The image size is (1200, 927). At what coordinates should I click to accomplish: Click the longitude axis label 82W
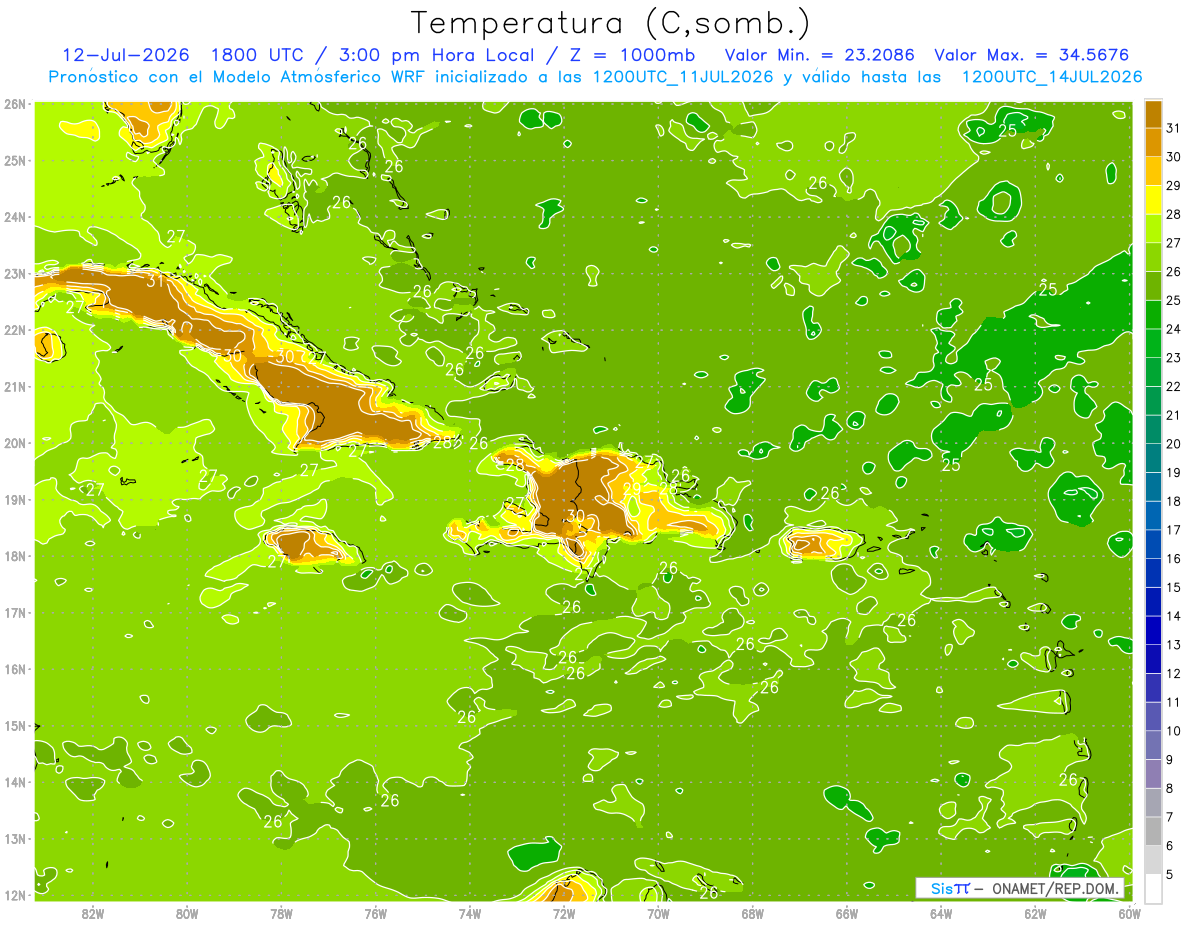click(x=93, y=913)
